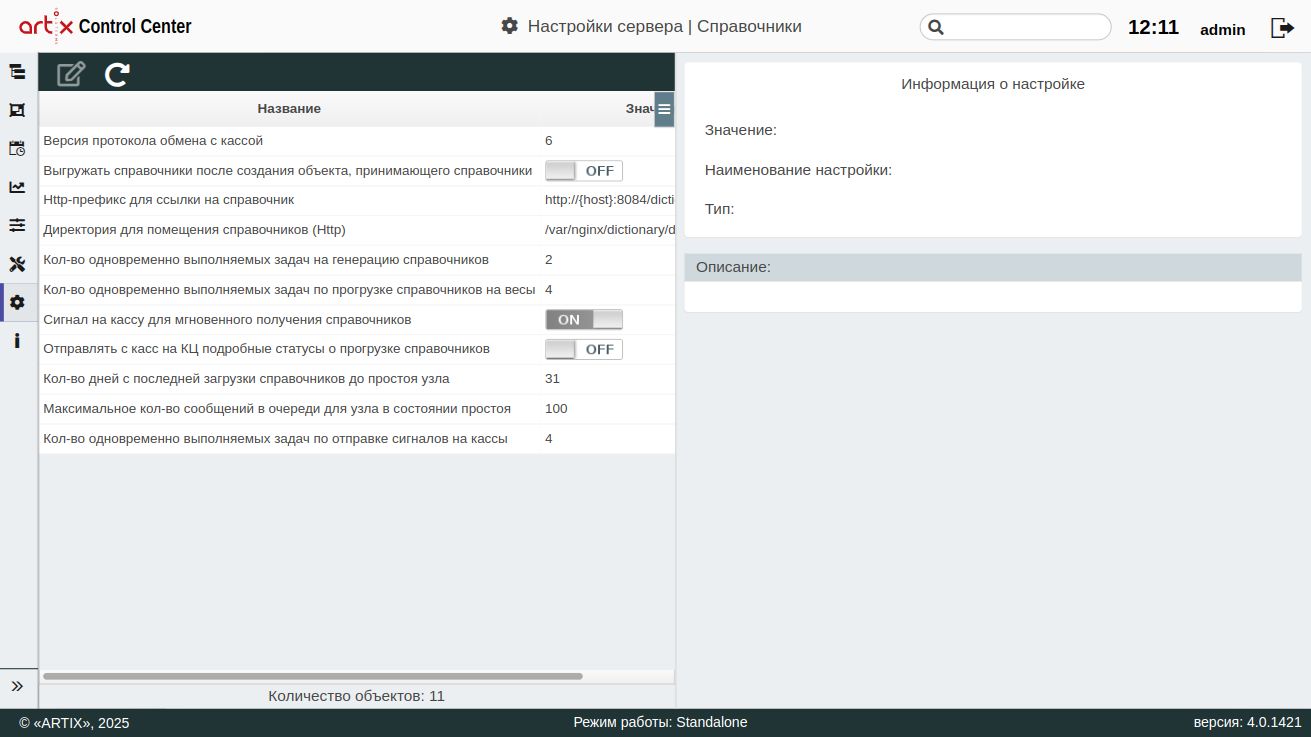Click the sliders sidebar icon

(x=17, y=225)
